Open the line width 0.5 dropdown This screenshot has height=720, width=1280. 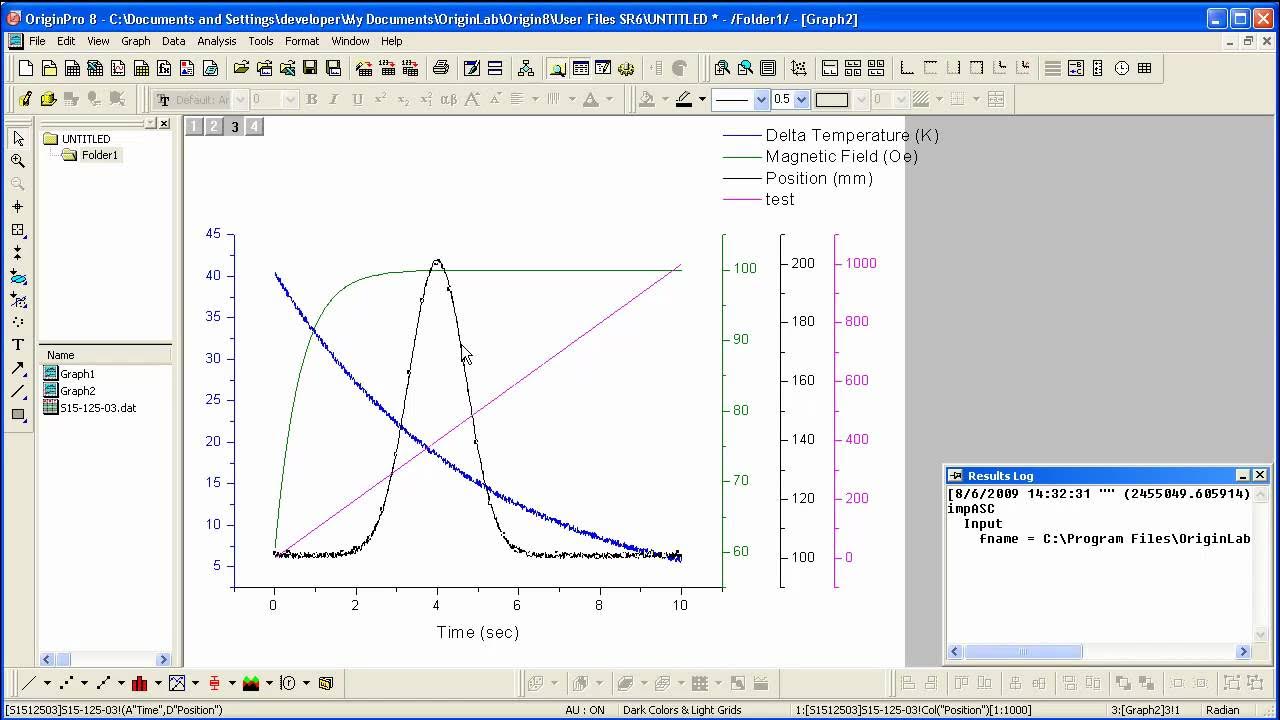[801, 99]
